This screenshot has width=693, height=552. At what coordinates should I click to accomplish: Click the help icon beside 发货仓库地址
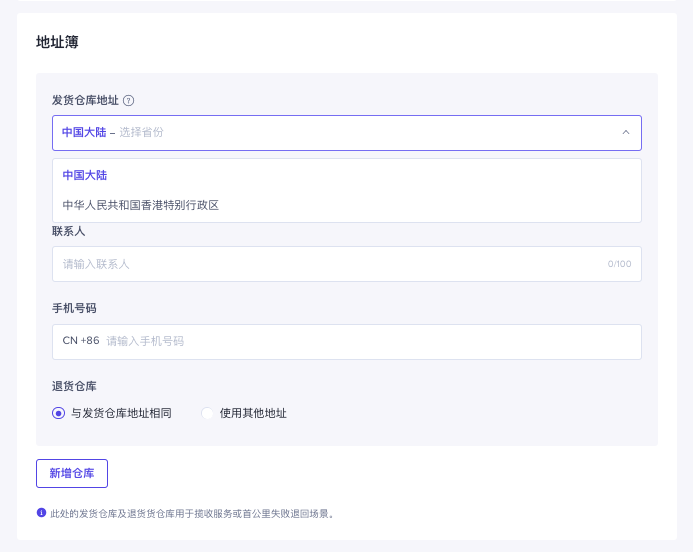[x=129, y=101]
